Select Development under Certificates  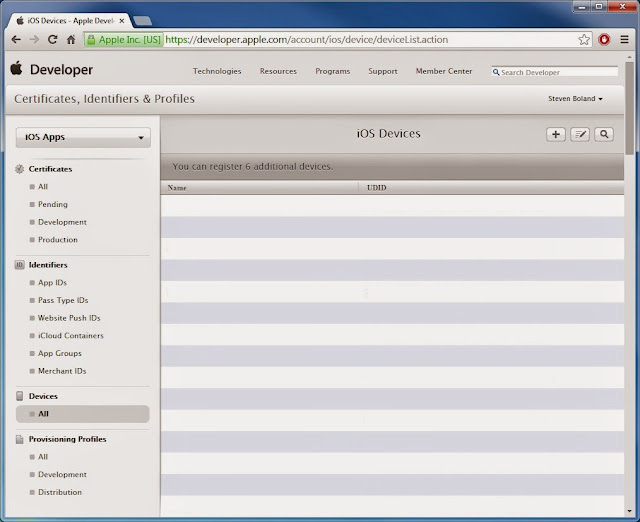coord(62,222)
